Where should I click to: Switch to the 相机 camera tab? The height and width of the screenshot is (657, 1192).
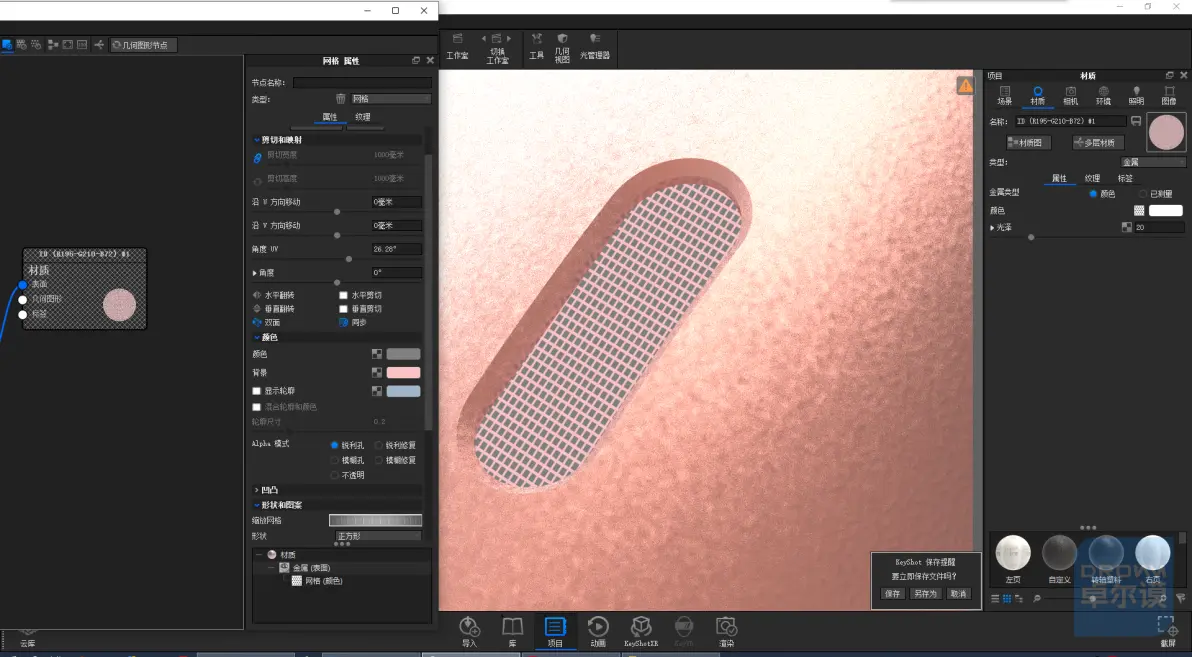[x=1070, y=96]
